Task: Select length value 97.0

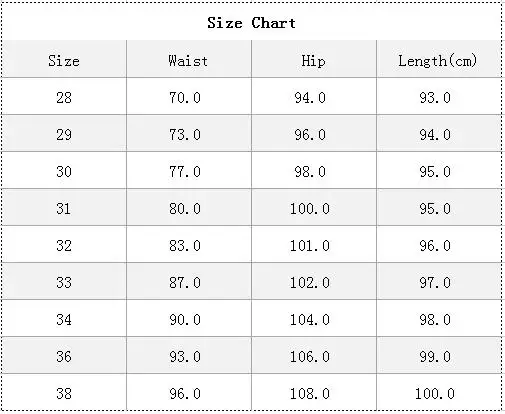Action: pos(435,283)
